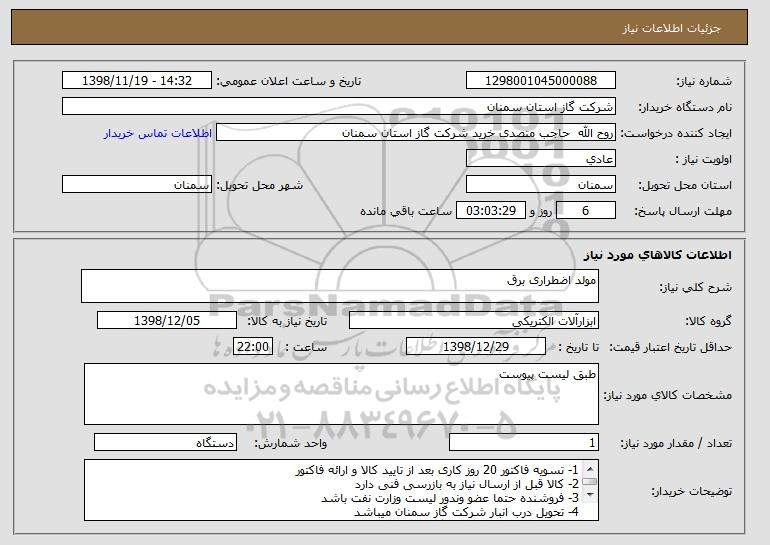This screenshot has height=545, width=770.
Task: Click the general description box مولد اضطراری برق
Action: coord(340,286)
